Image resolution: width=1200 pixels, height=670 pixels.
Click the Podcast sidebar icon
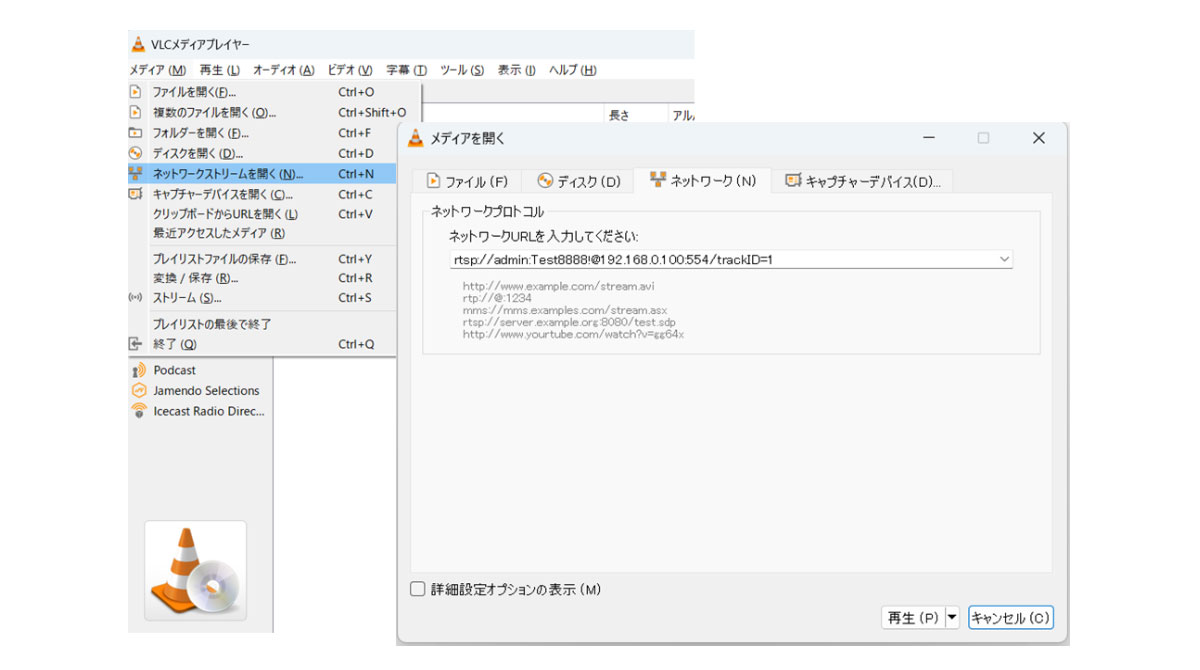click(x=139, y=370)
